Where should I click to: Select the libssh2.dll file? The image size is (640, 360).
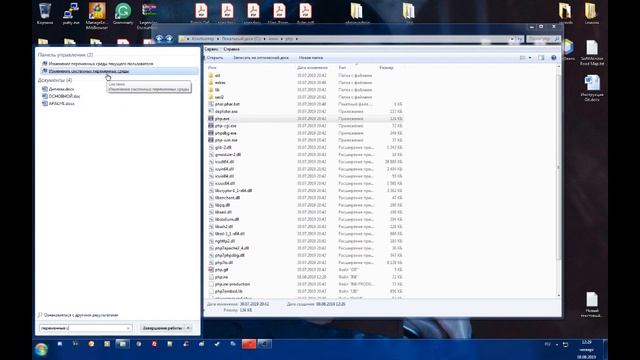[224, 227]
